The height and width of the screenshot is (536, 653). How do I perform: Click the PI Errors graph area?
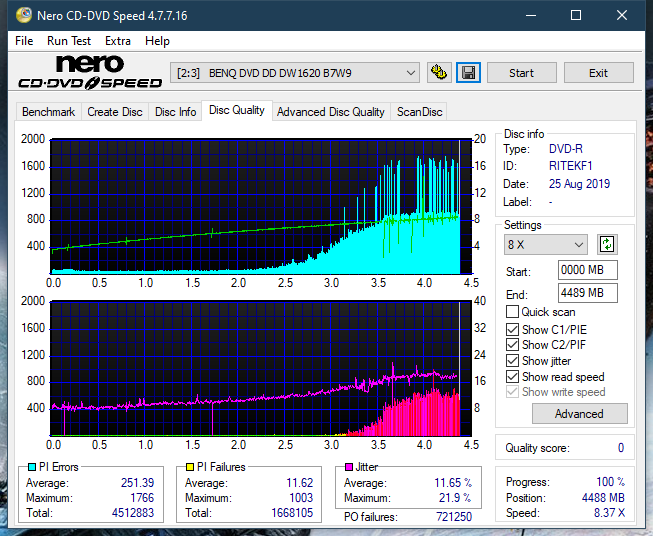point(261,206)
